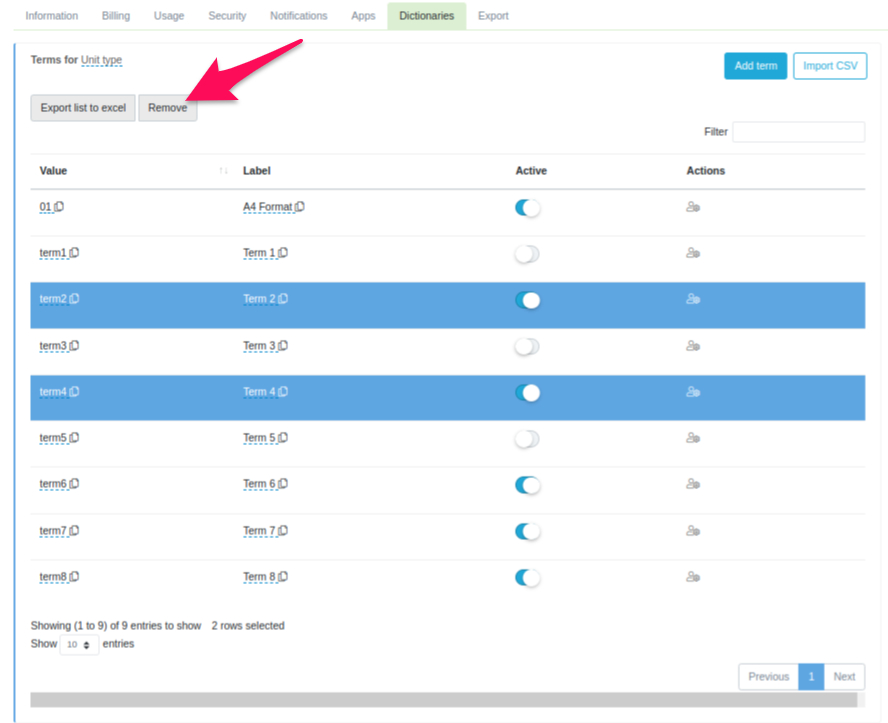
Task: Open the Notifications tab
Action: click(x=298, y=16)
